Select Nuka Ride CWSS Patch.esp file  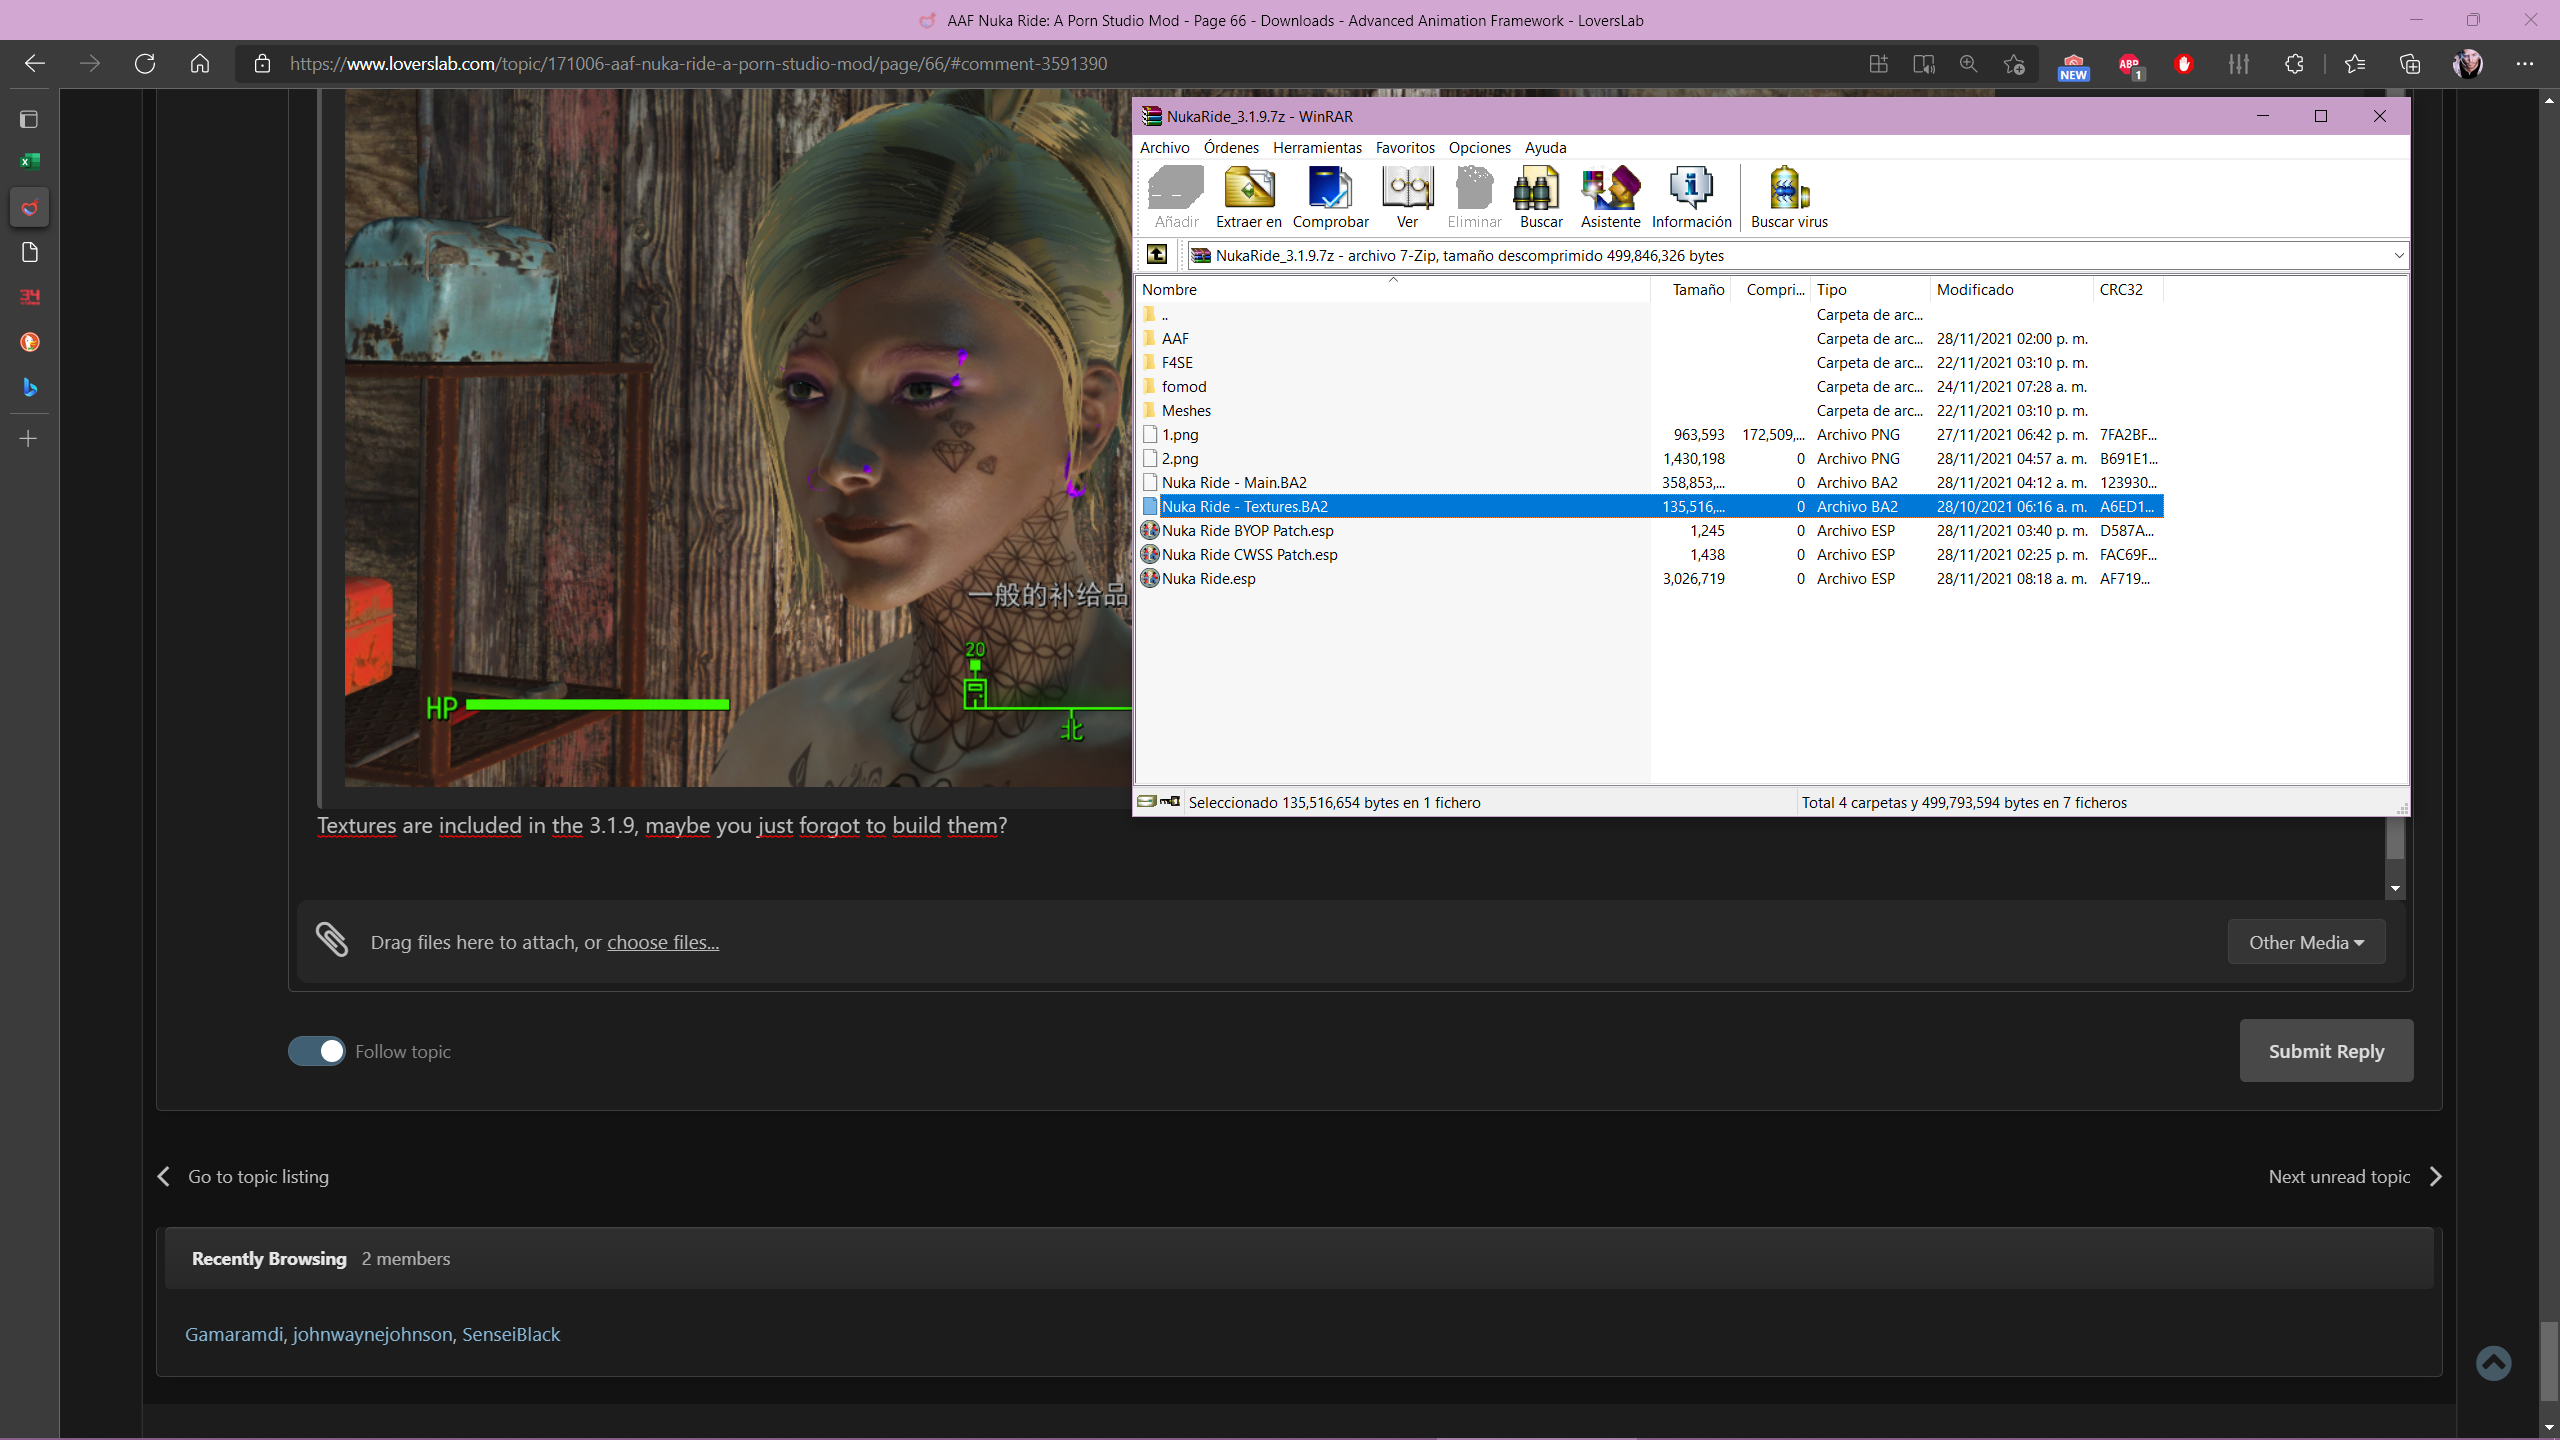[x=1650, y=555]
